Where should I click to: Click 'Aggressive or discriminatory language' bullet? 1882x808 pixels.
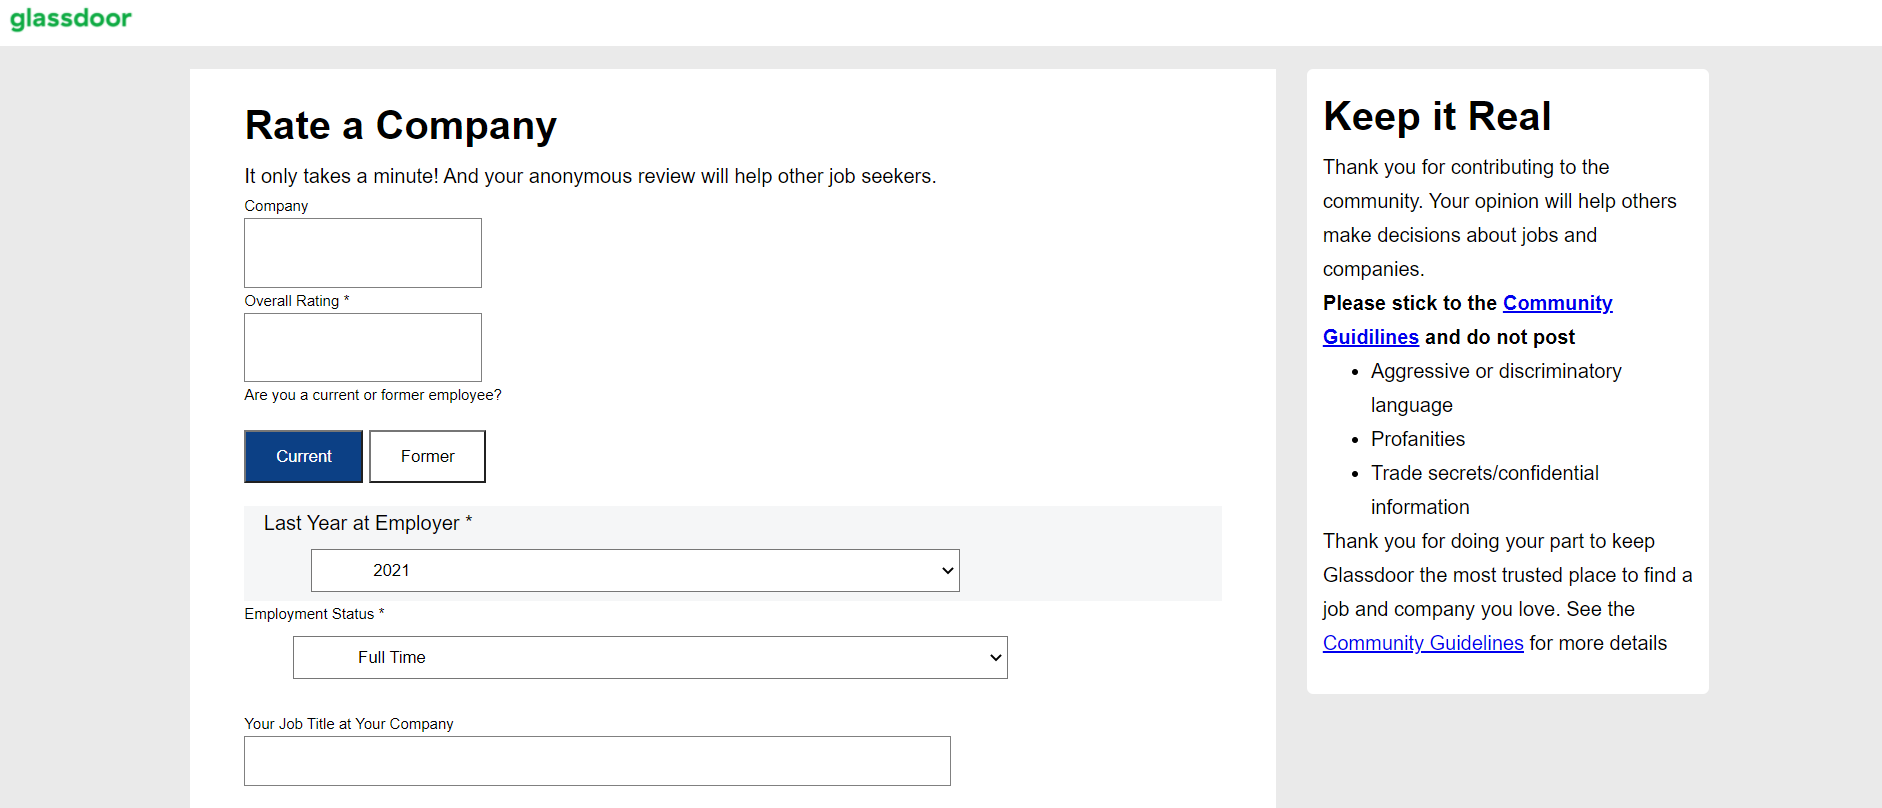click(x=1496, y=388)
